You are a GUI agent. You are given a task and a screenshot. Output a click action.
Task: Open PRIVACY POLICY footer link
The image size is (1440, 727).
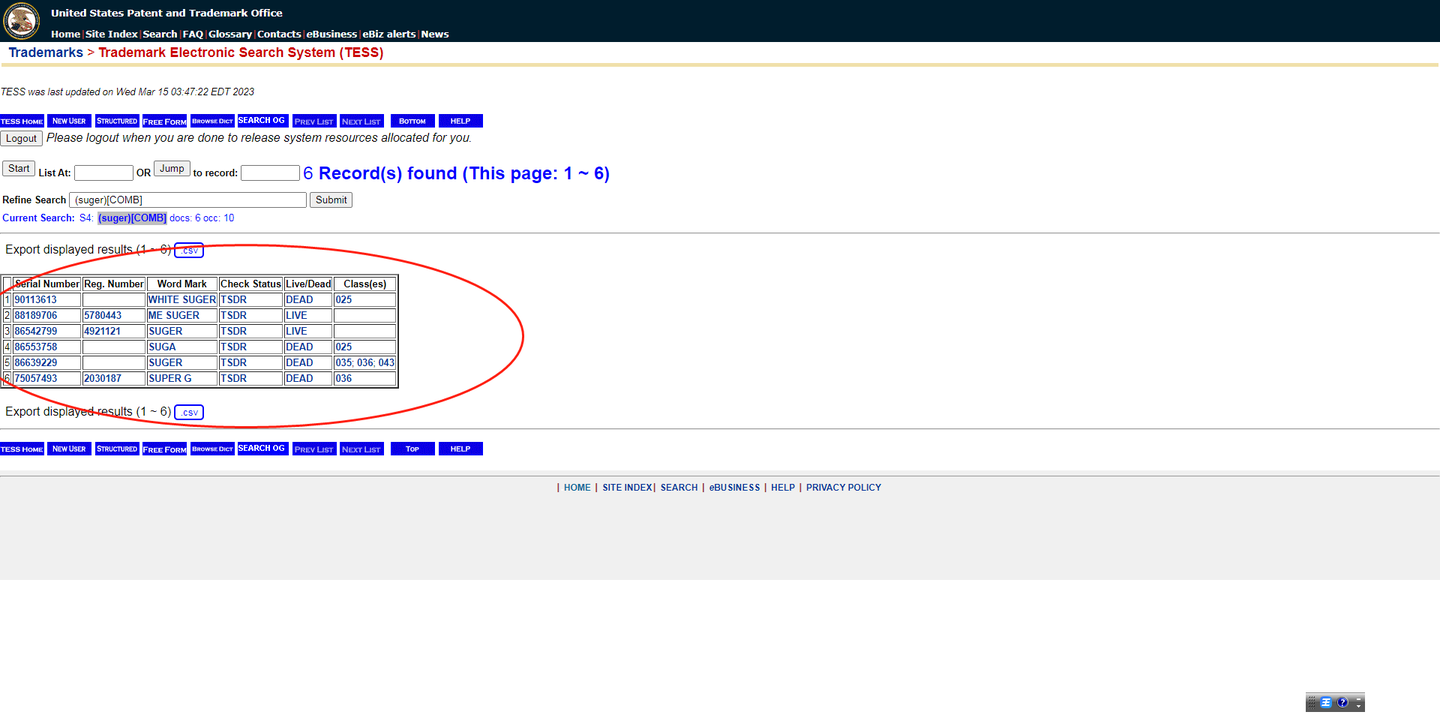844,488
